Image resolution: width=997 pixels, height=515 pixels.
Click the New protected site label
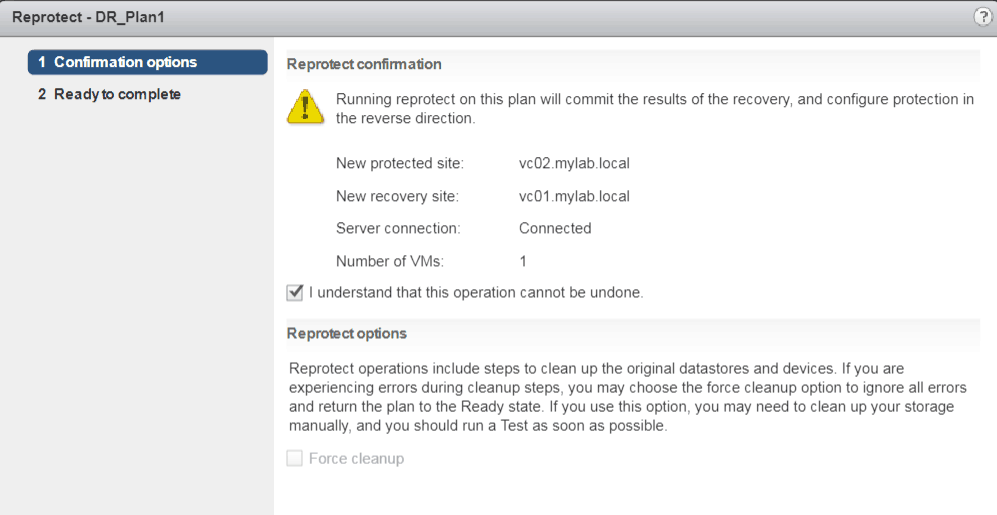(400, 163)
